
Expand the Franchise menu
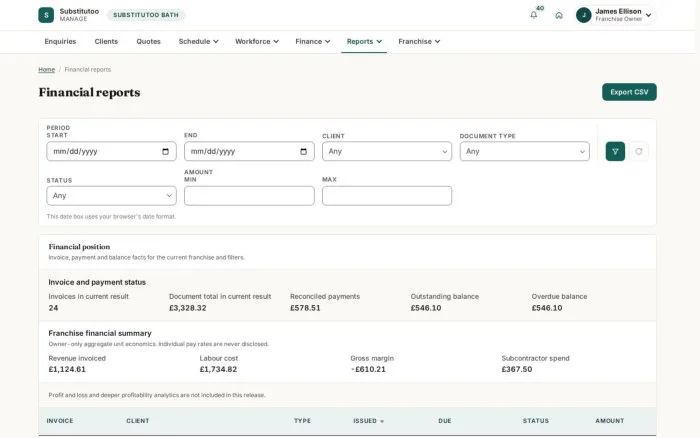(419, 42)
